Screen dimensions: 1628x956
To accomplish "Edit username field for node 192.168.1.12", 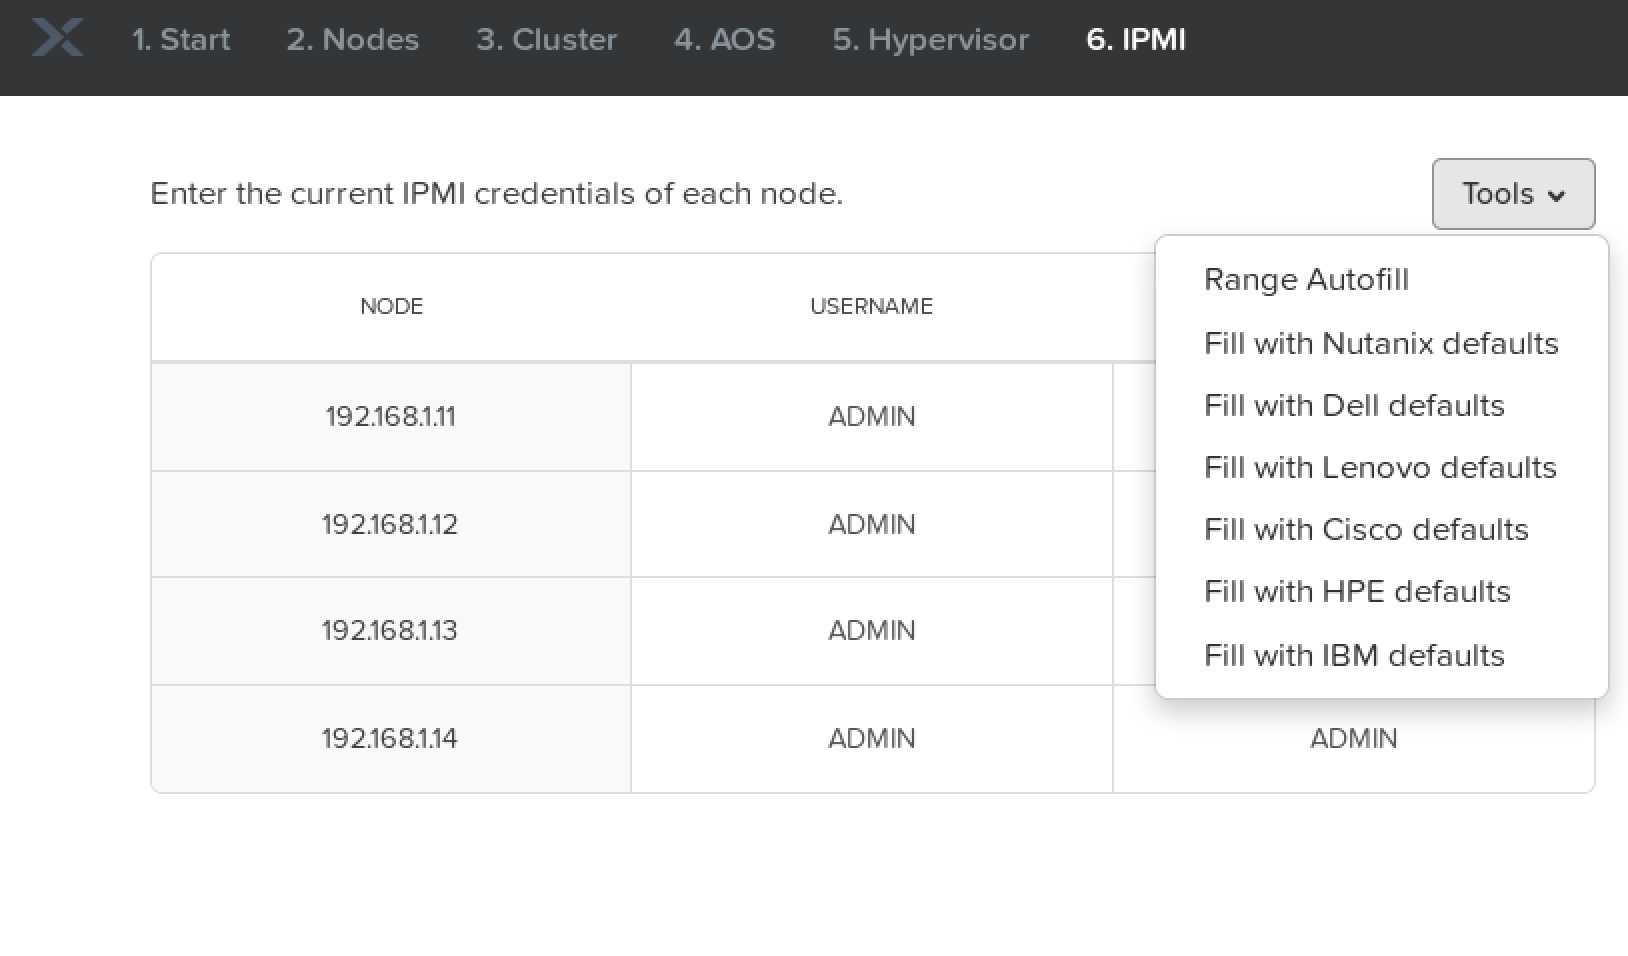I will pos(871,524).
